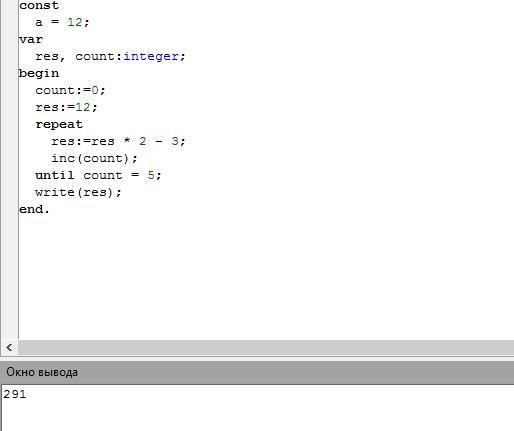Click the until count = 5 line
Image resolution: width=514 pixels, height=431 pixels.
98,175
